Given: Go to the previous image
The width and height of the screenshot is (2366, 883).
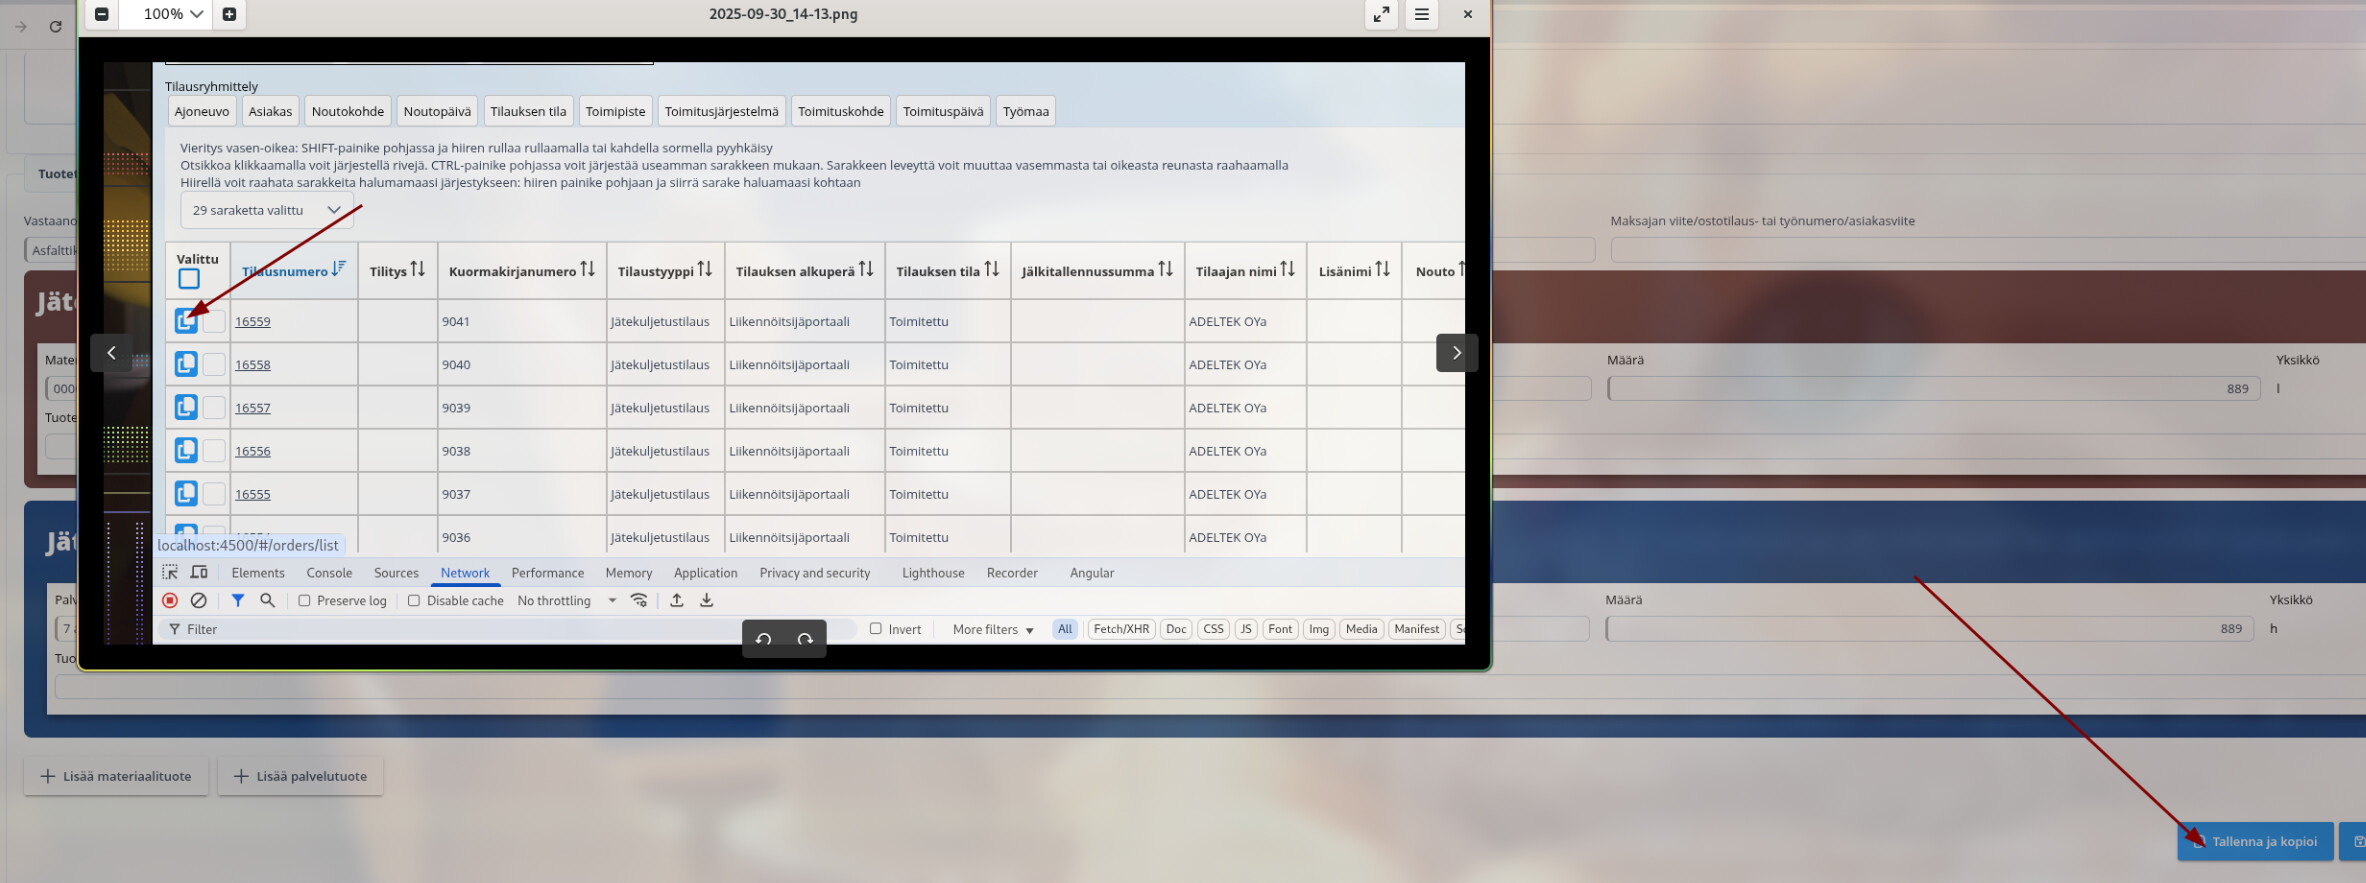Looking at the screenshot, I should [111, 353].
